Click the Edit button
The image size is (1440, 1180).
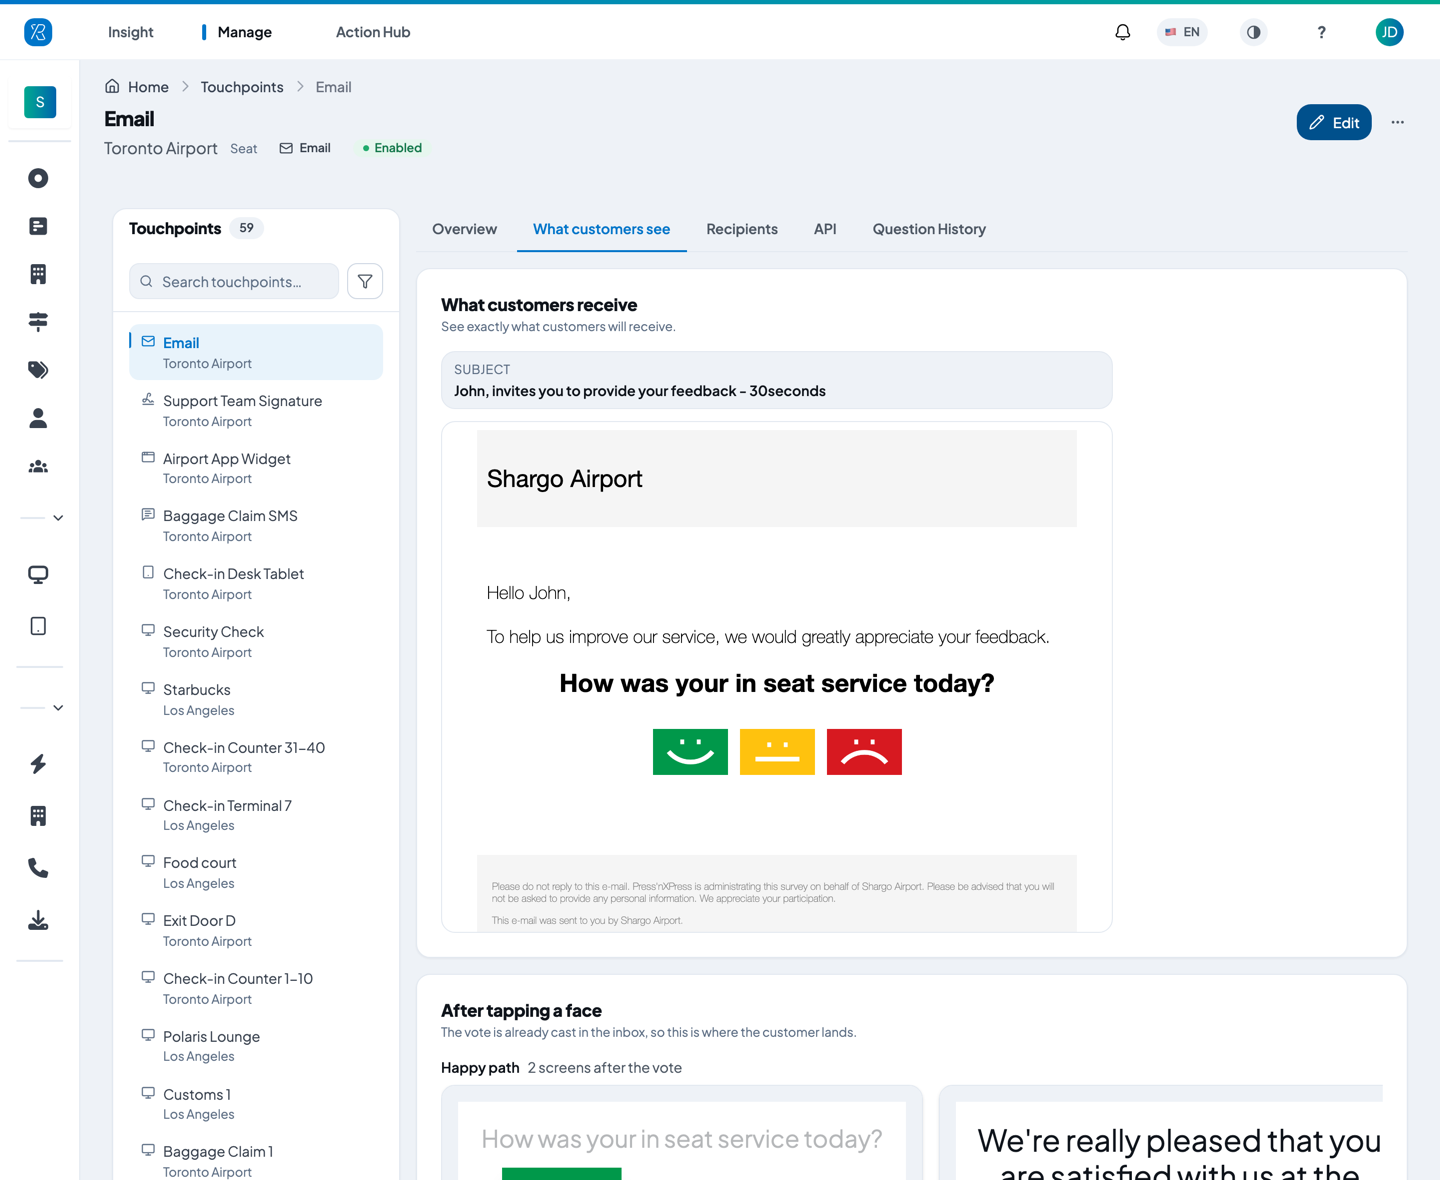(x=1334, y=122)
